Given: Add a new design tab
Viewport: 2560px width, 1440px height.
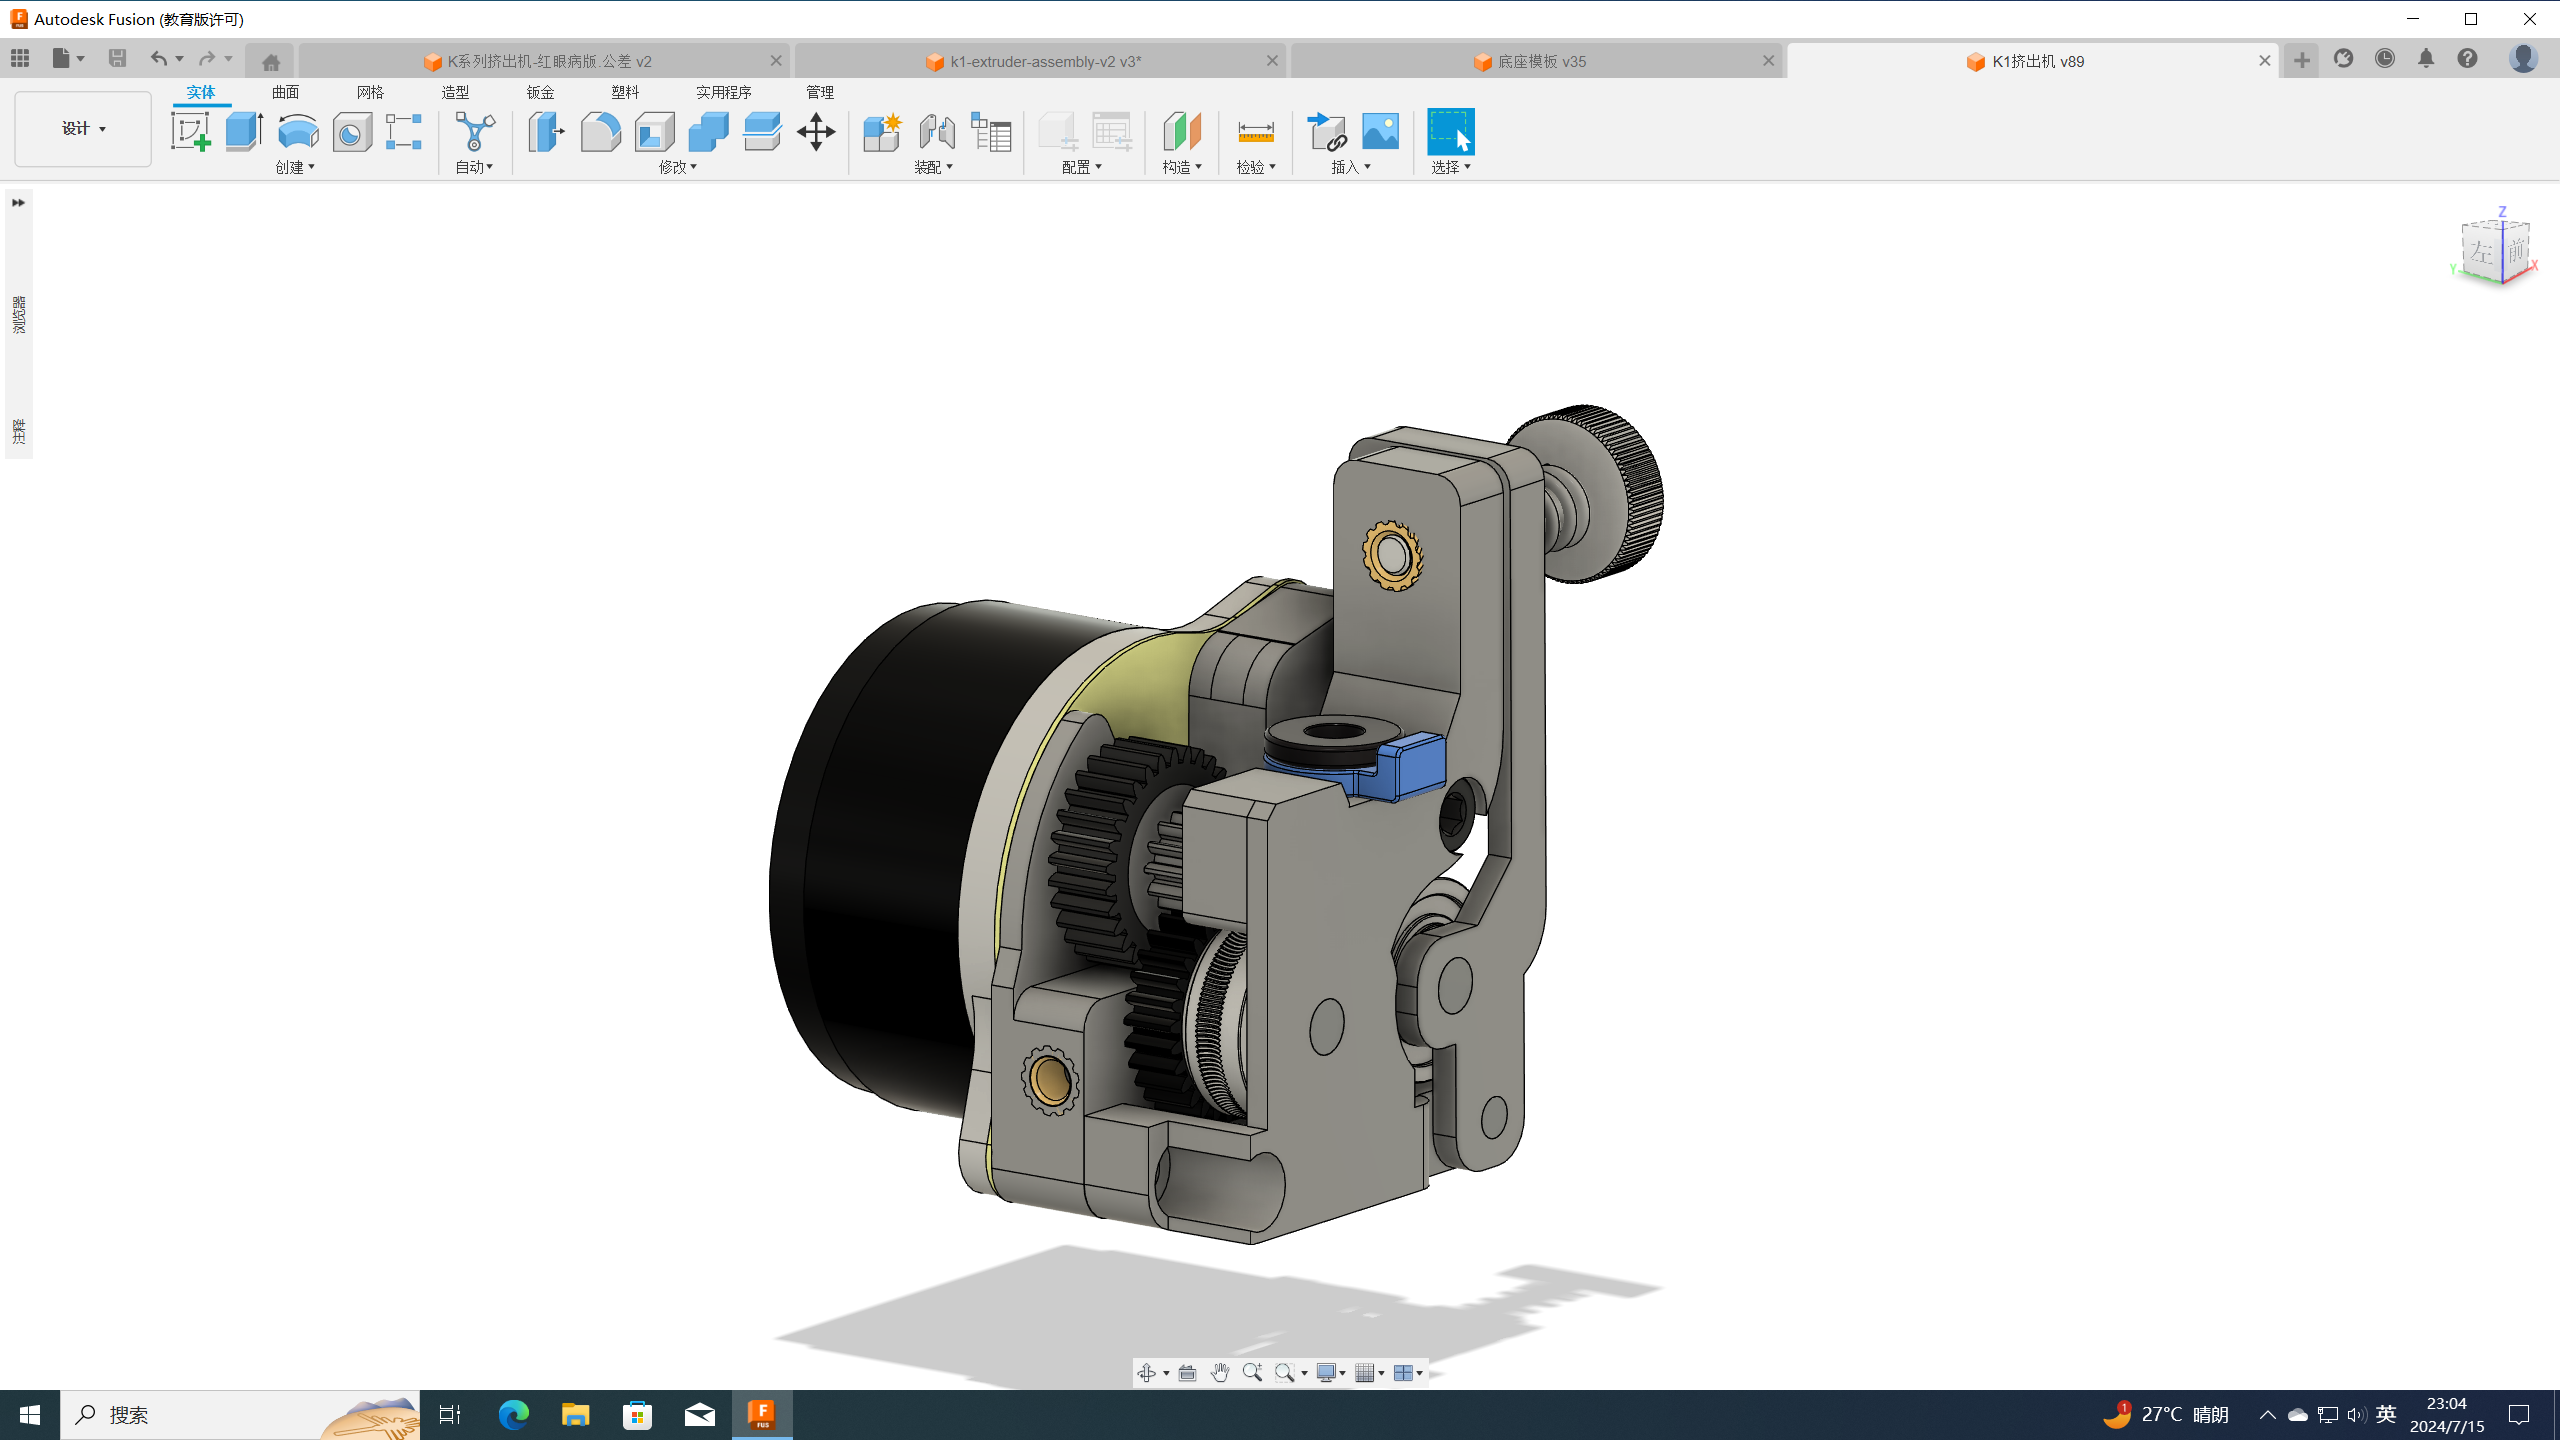Looking at the screenshot, I should point(2302,61).
